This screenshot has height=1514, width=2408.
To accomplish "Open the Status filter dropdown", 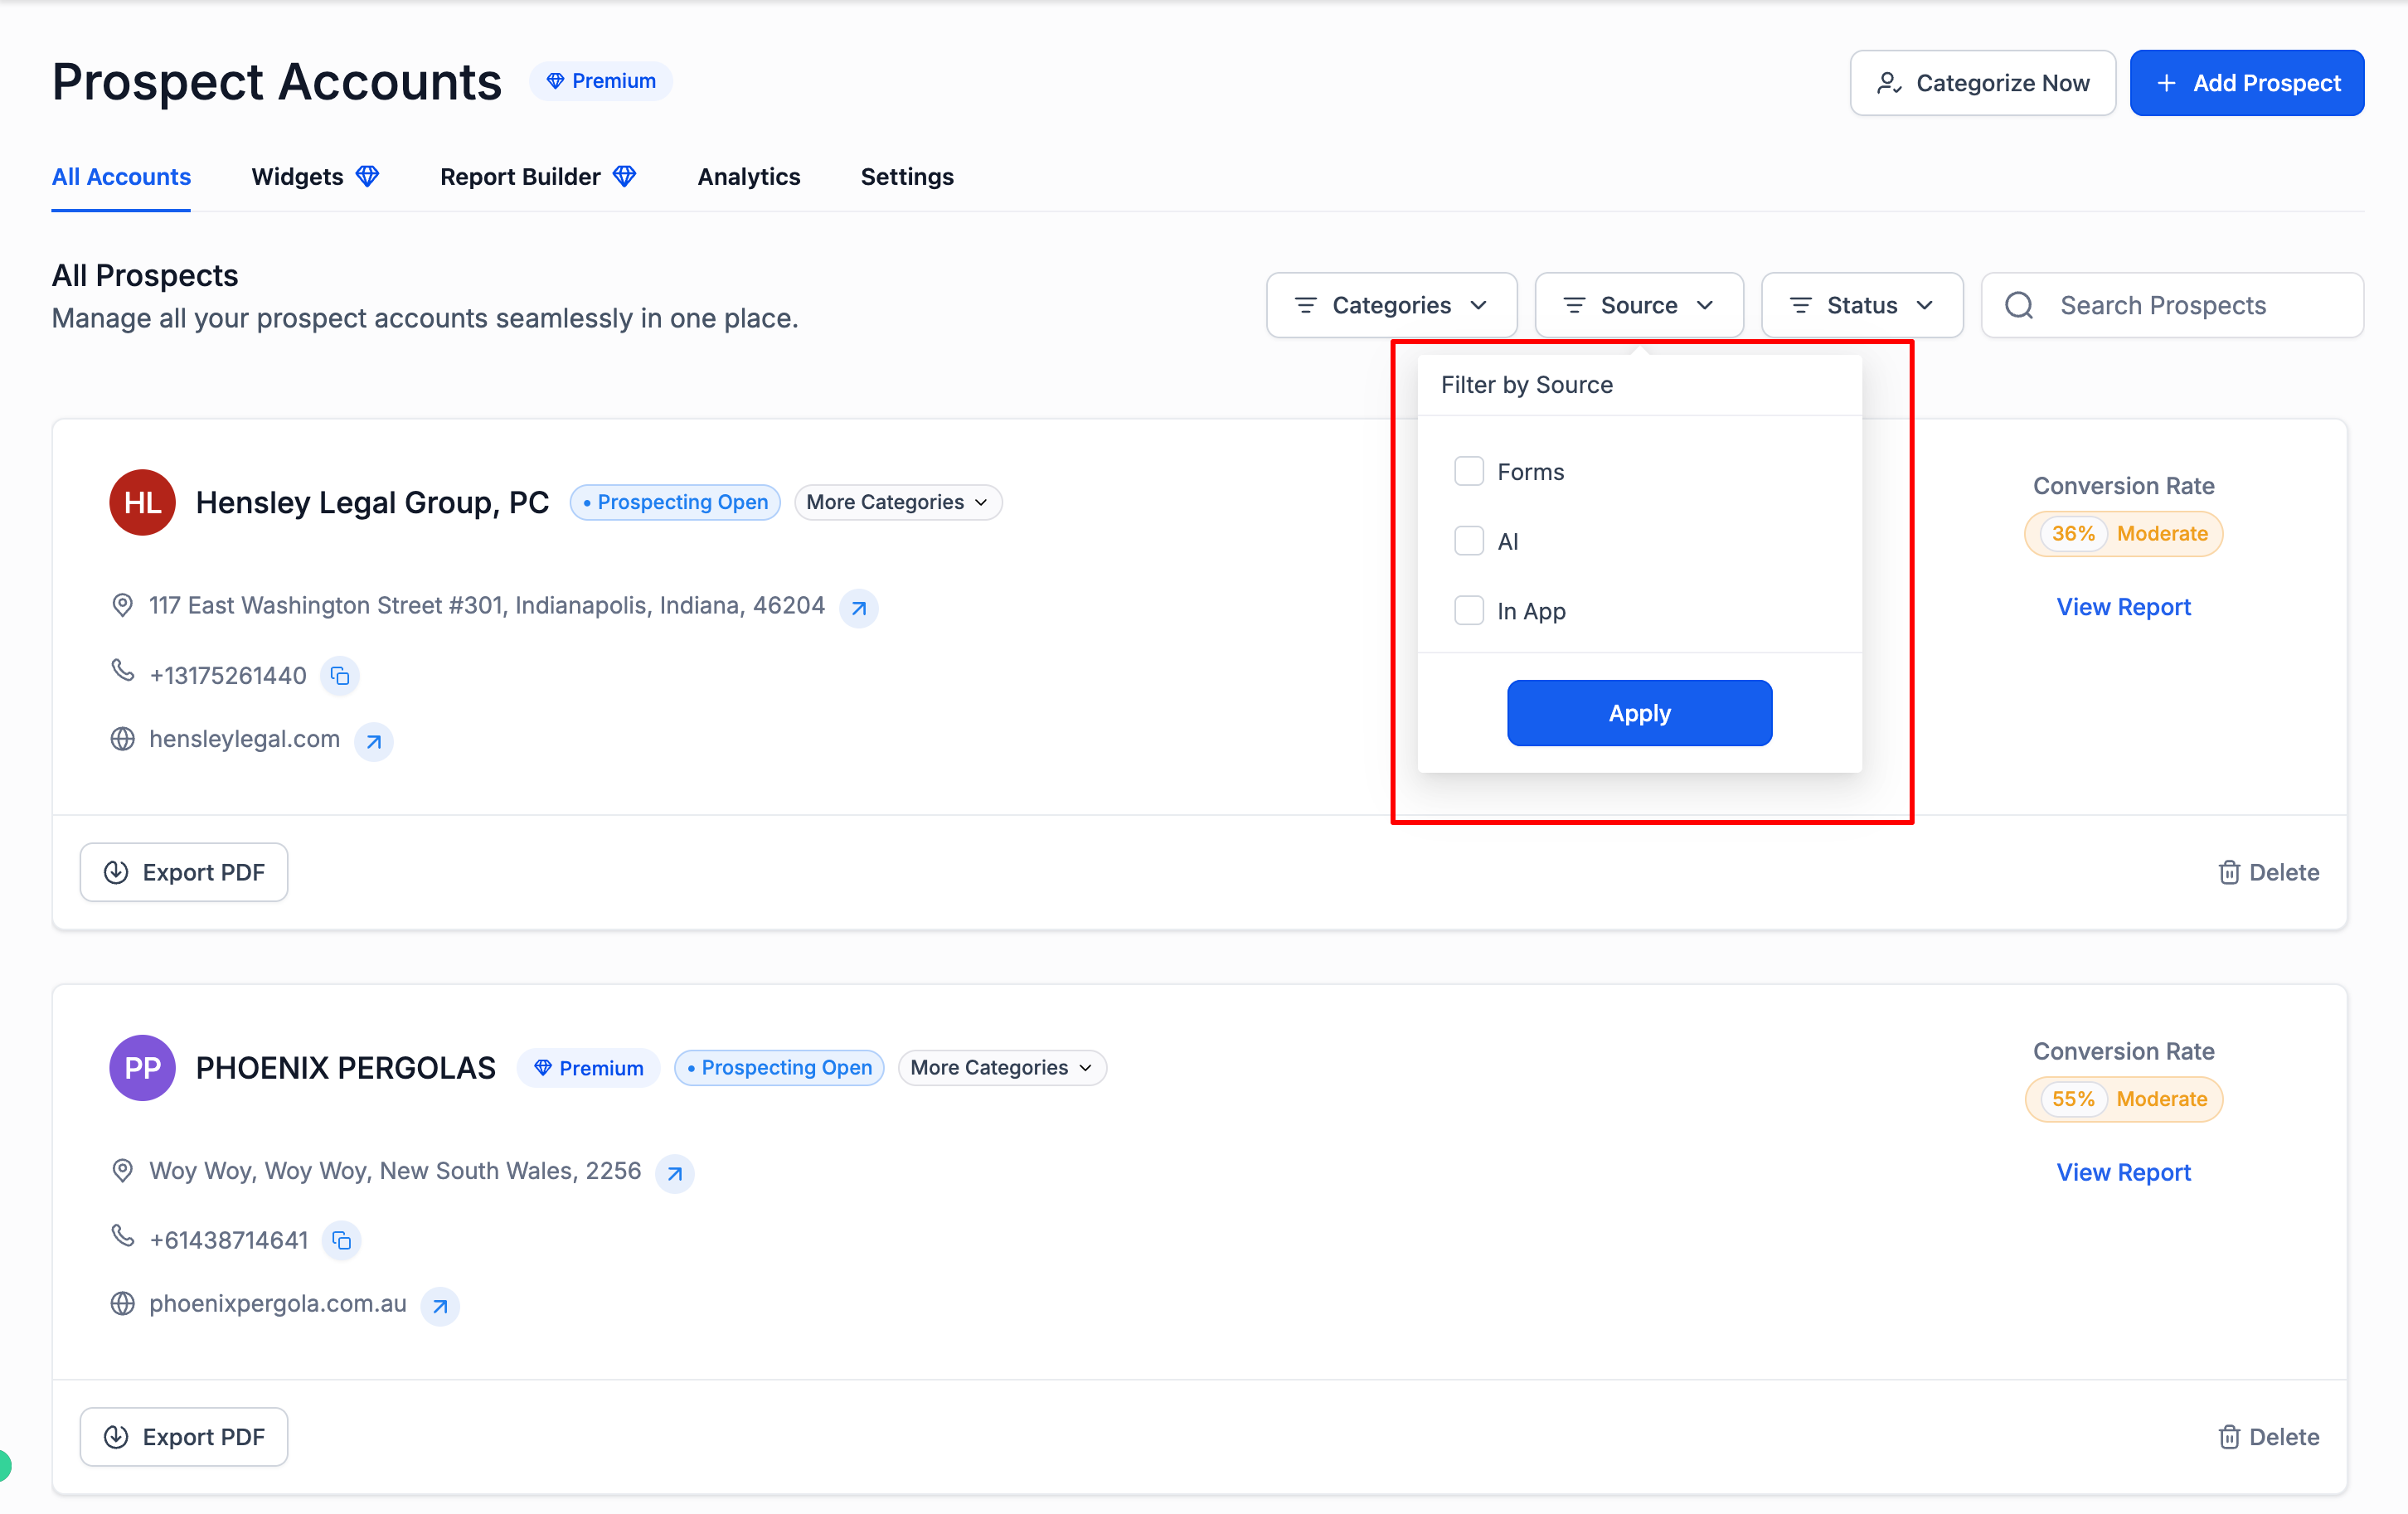I will click(x=1861, y=305).
